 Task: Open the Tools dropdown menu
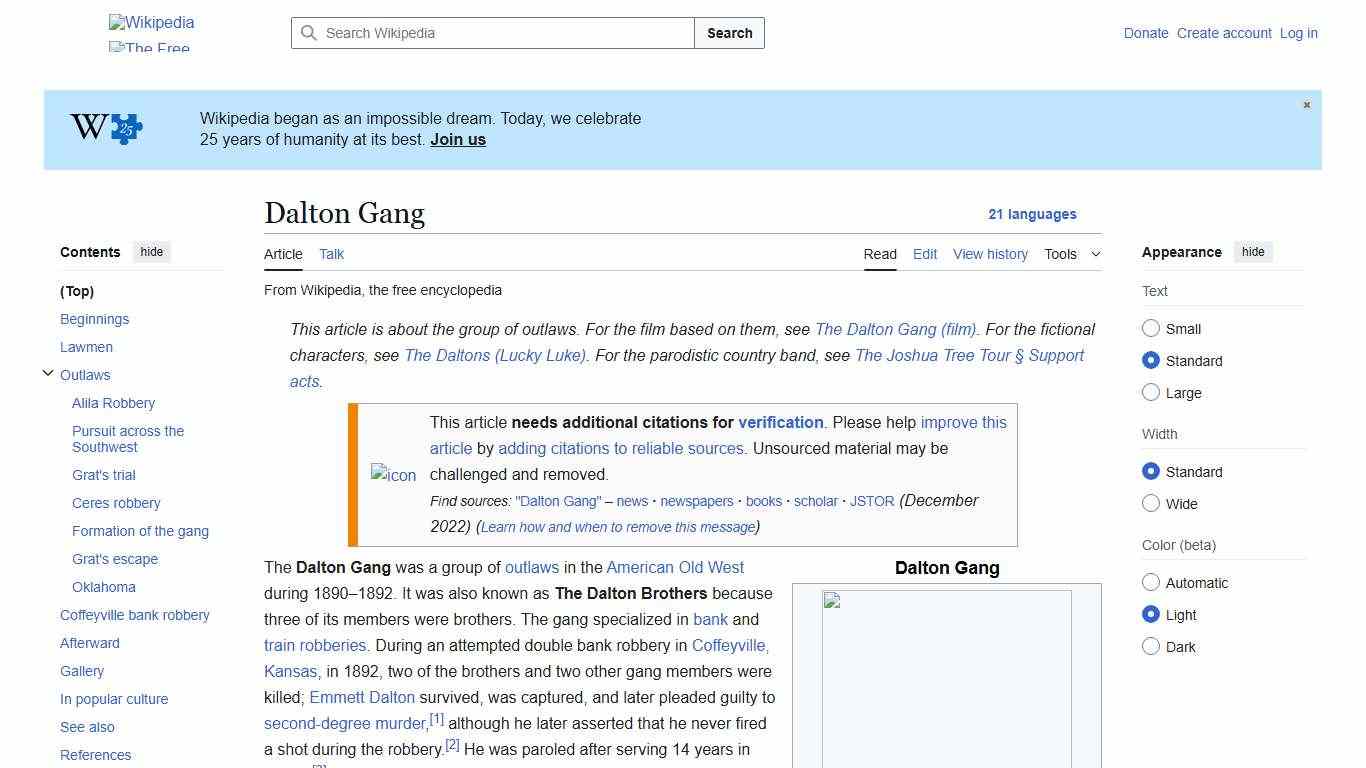[1071, 254]
